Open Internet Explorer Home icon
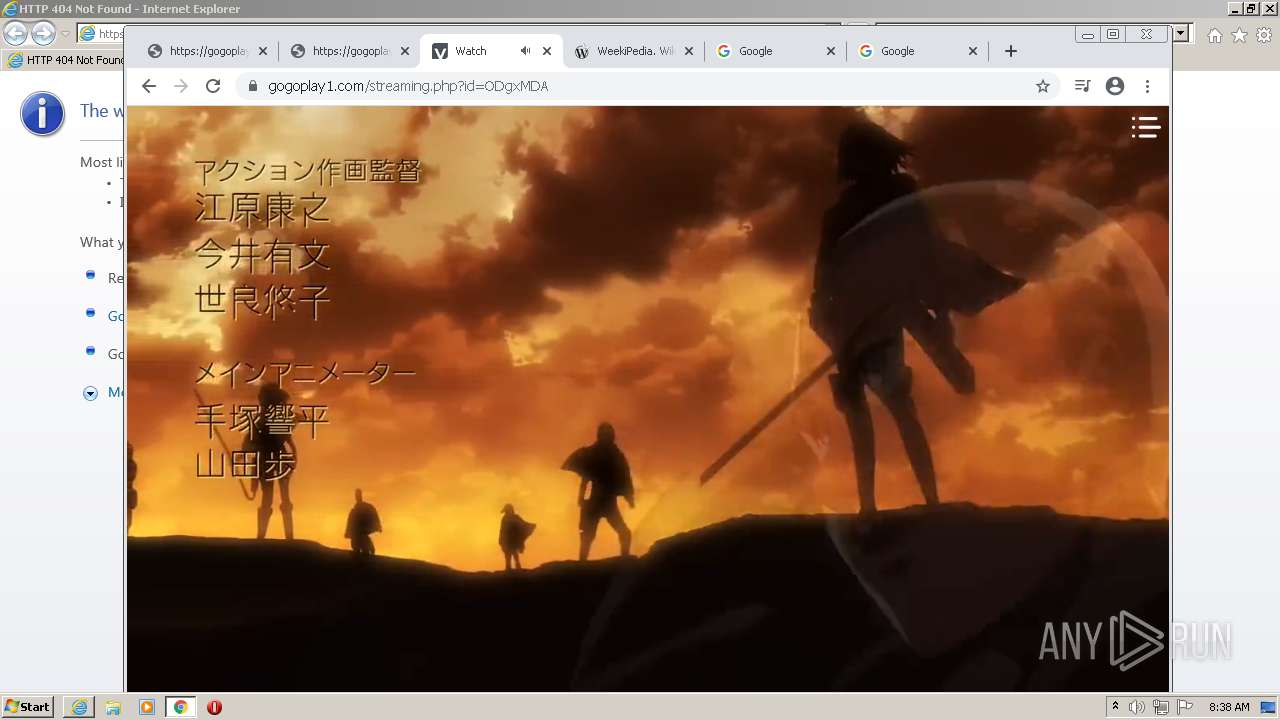This screenshot has height=720, width=1280. (1214, 35)
